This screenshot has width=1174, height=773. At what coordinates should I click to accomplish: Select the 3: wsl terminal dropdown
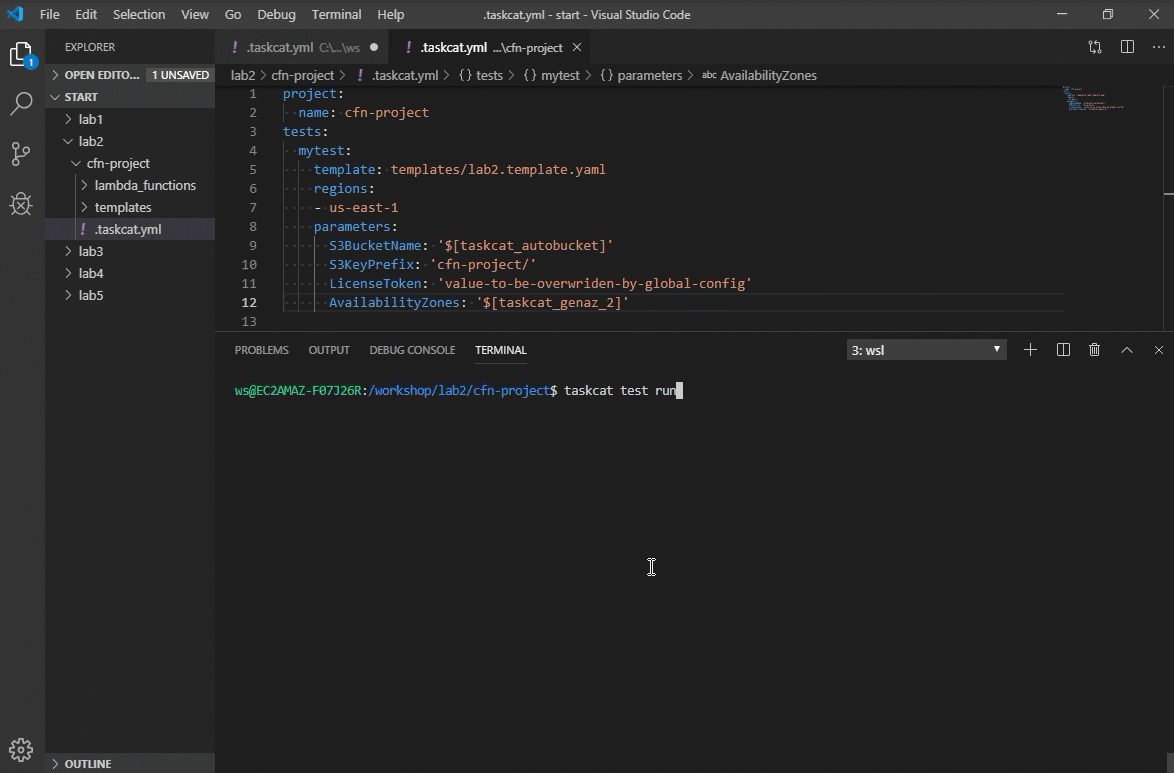pos(926,350)
